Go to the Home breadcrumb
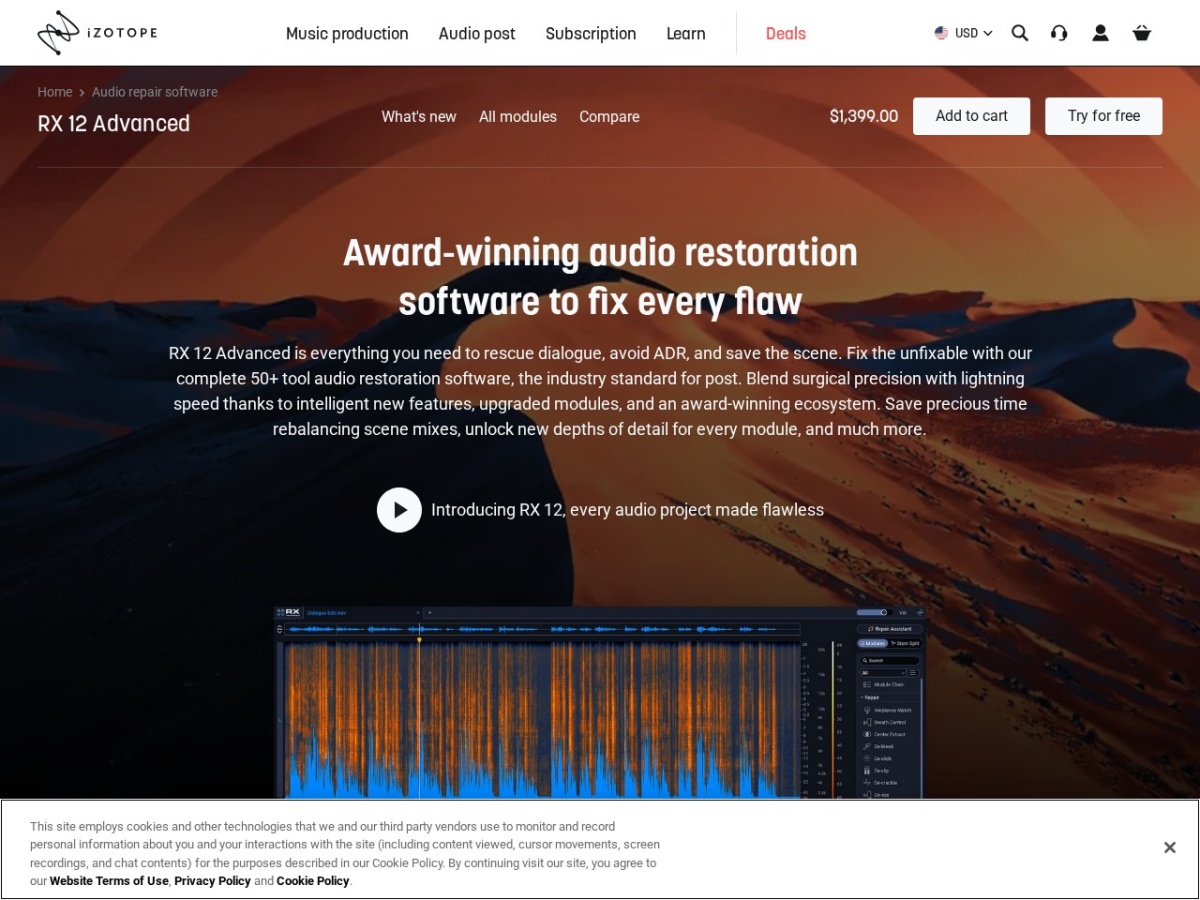1200x900 pixels. coord(55,92)
